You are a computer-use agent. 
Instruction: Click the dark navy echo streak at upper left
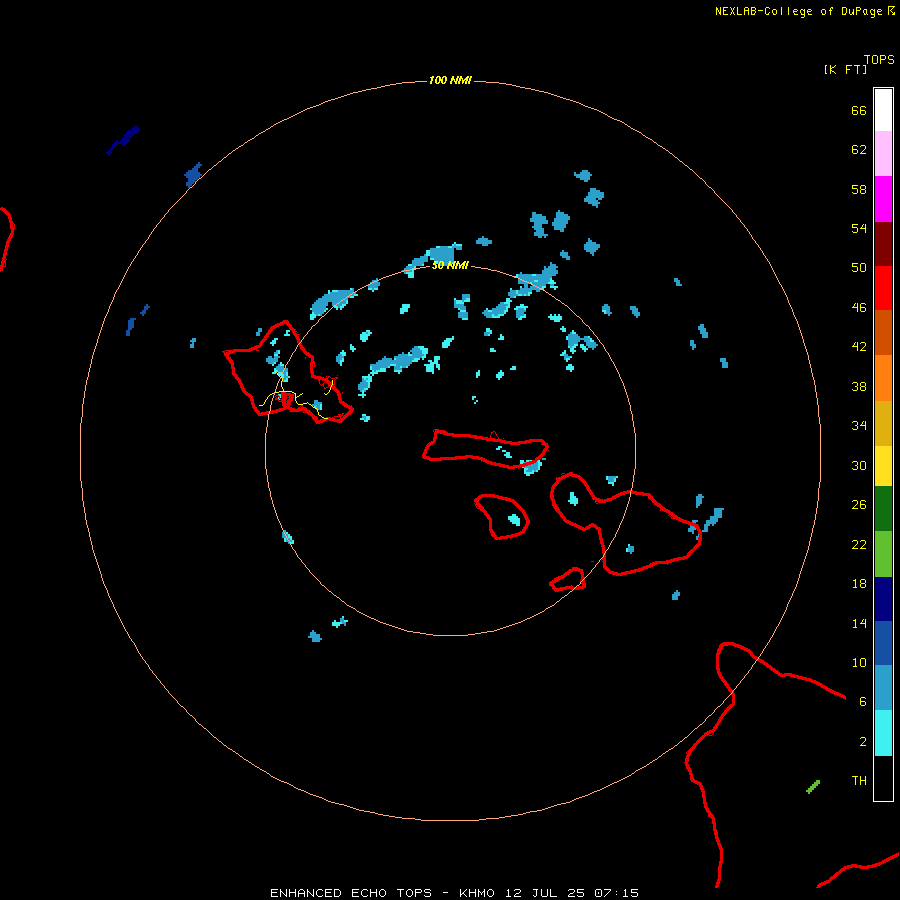[x=123, y=141]
